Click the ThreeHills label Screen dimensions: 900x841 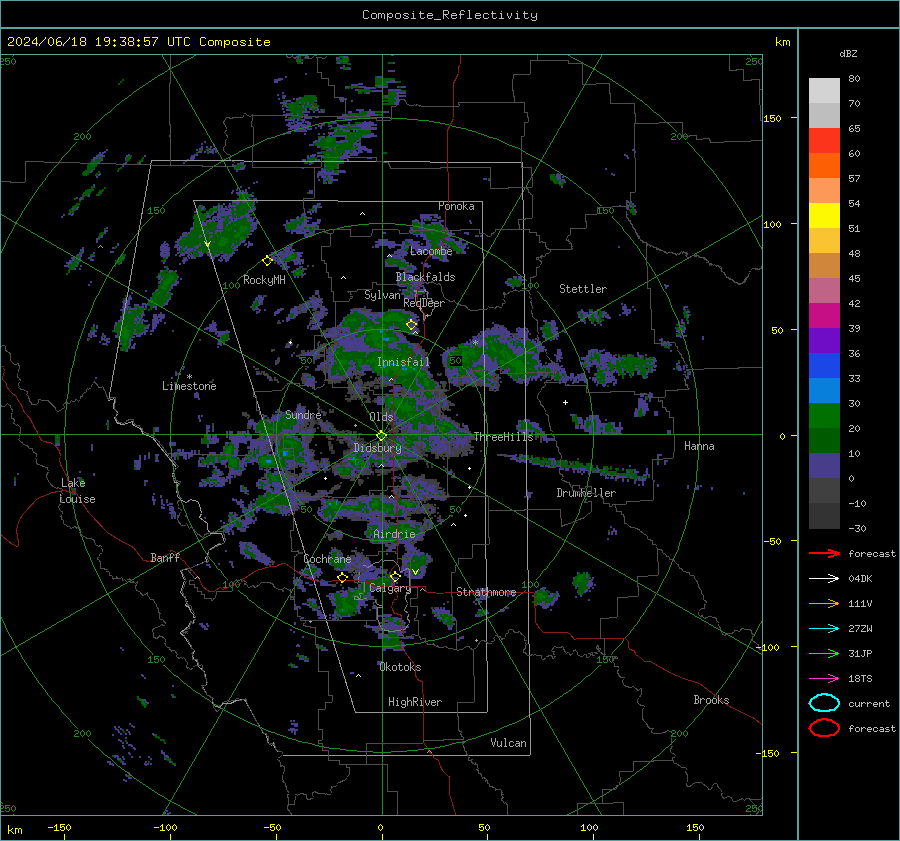(x=503, y=437)
